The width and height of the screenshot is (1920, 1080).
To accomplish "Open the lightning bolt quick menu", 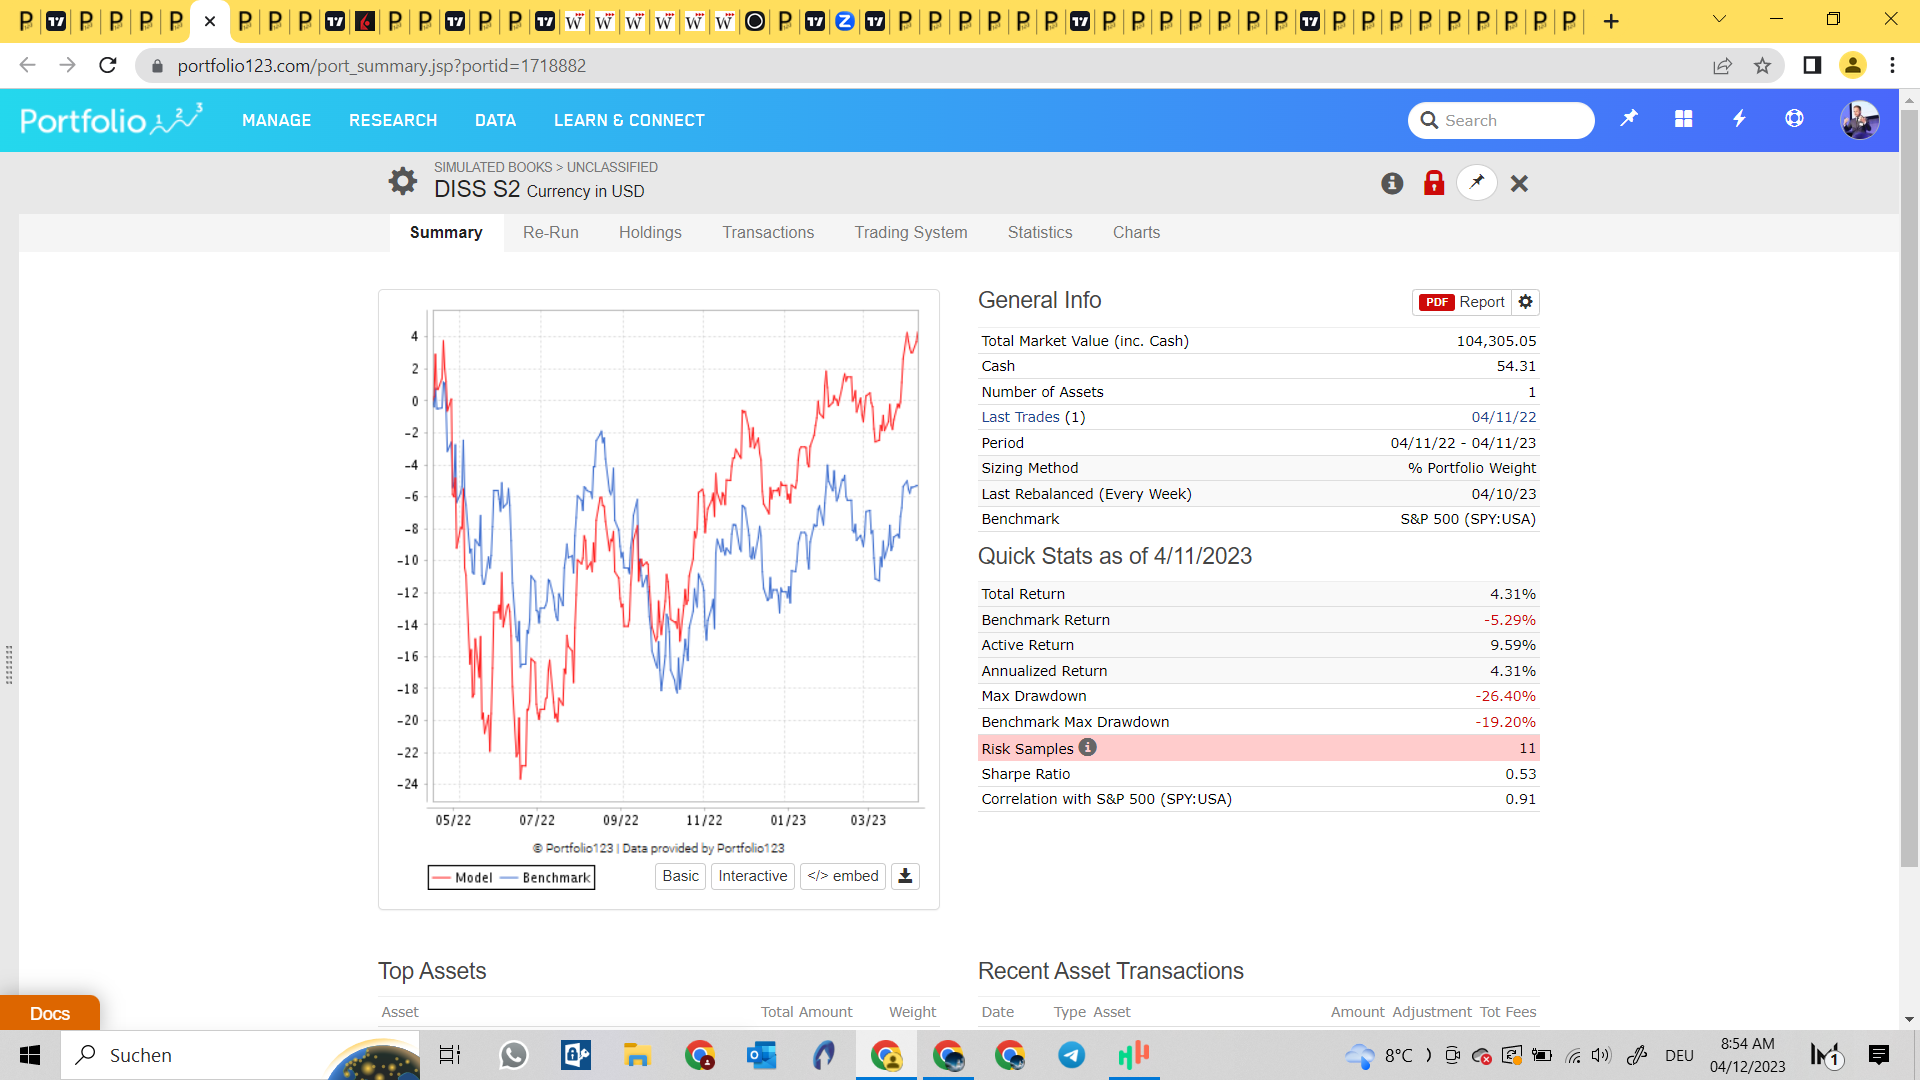I will (x=1739, y=119).
